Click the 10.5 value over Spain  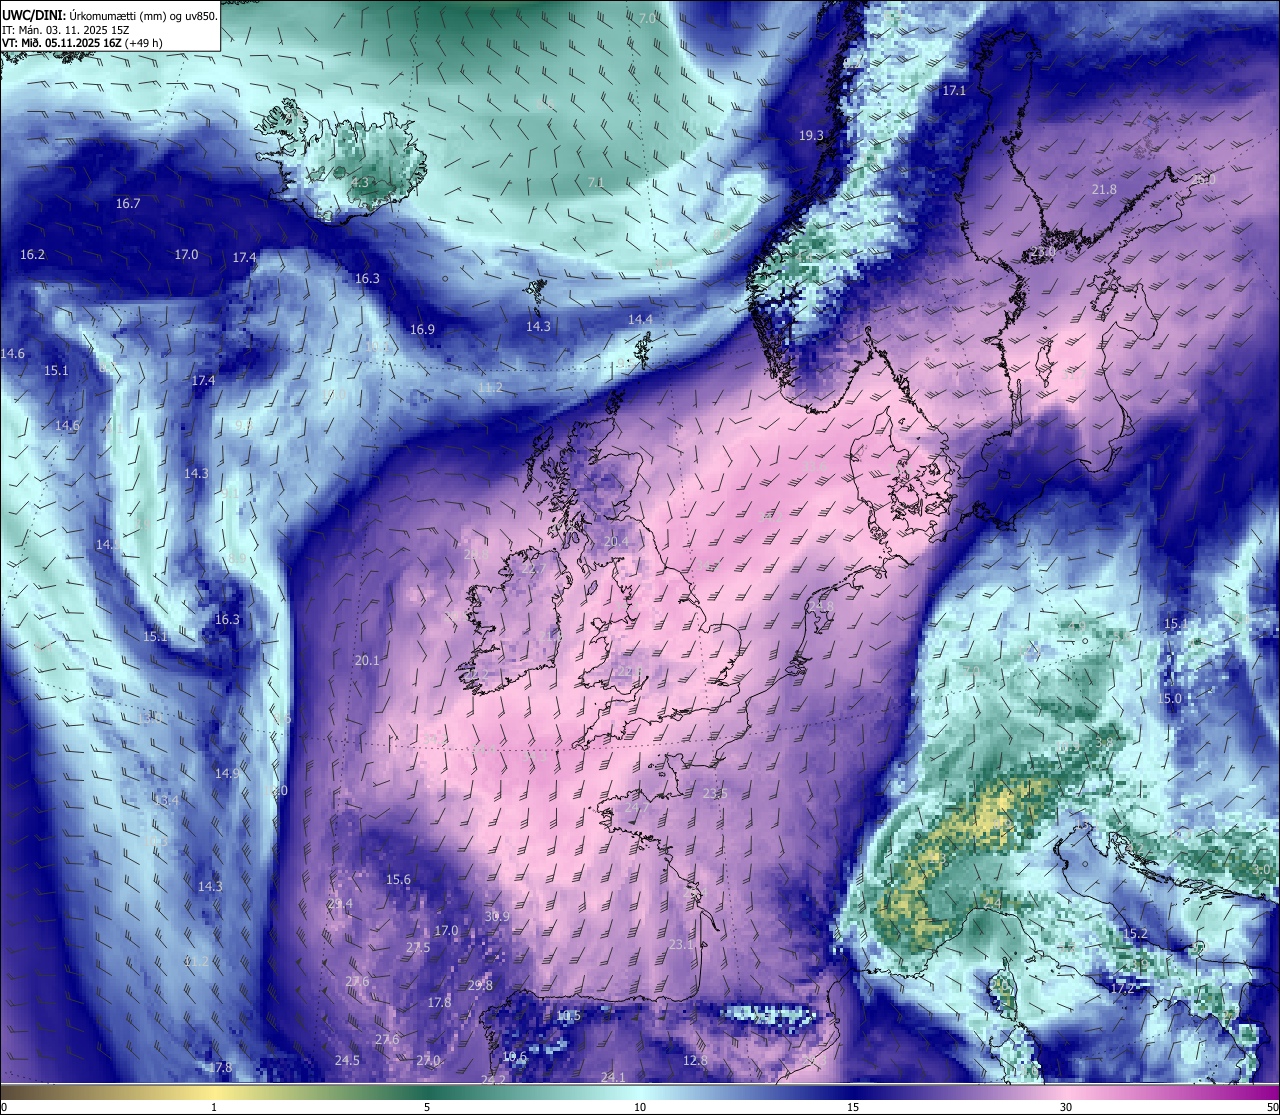568,1015
